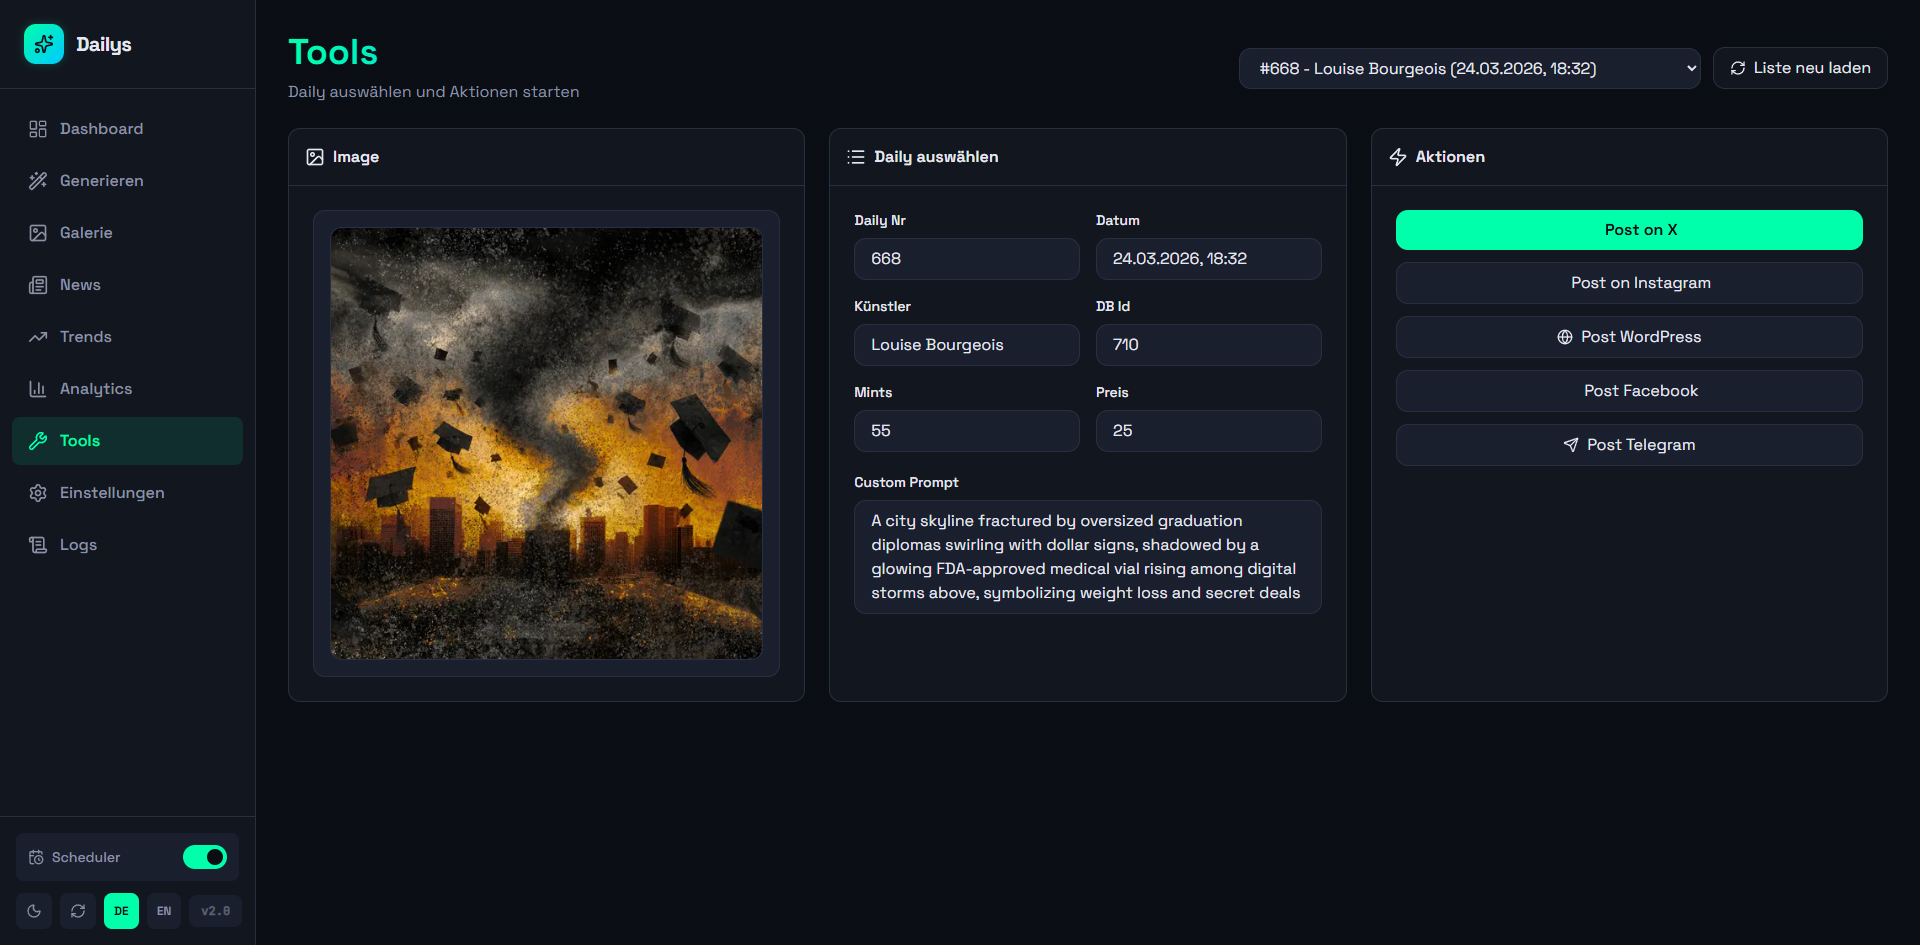1920x945 pixels.
Task: Open Generieren via the magic wand icon
Action: (38, 181)
